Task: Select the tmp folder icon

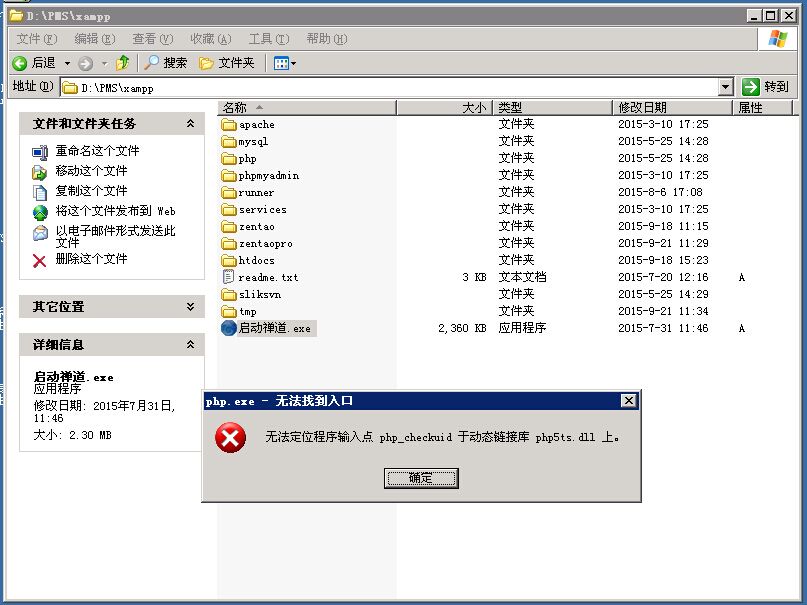Action: [x=229, y=311]
